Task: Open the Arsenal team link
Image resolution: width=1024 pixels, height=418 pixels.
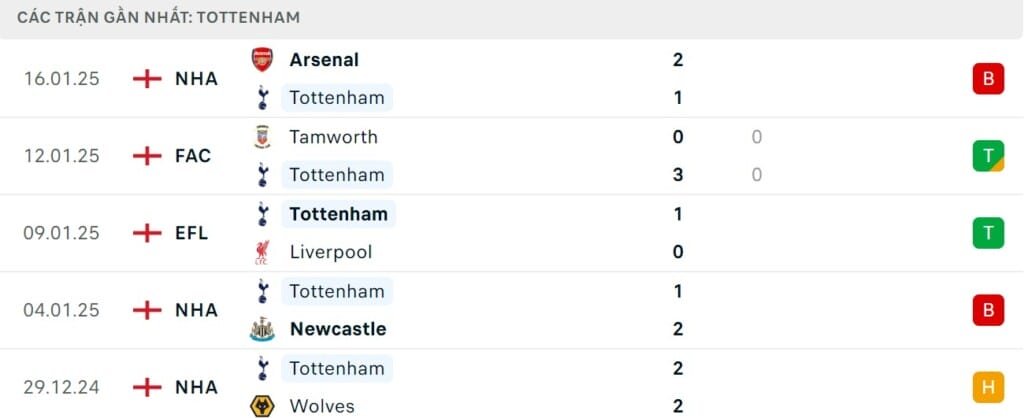Action: 324,59
